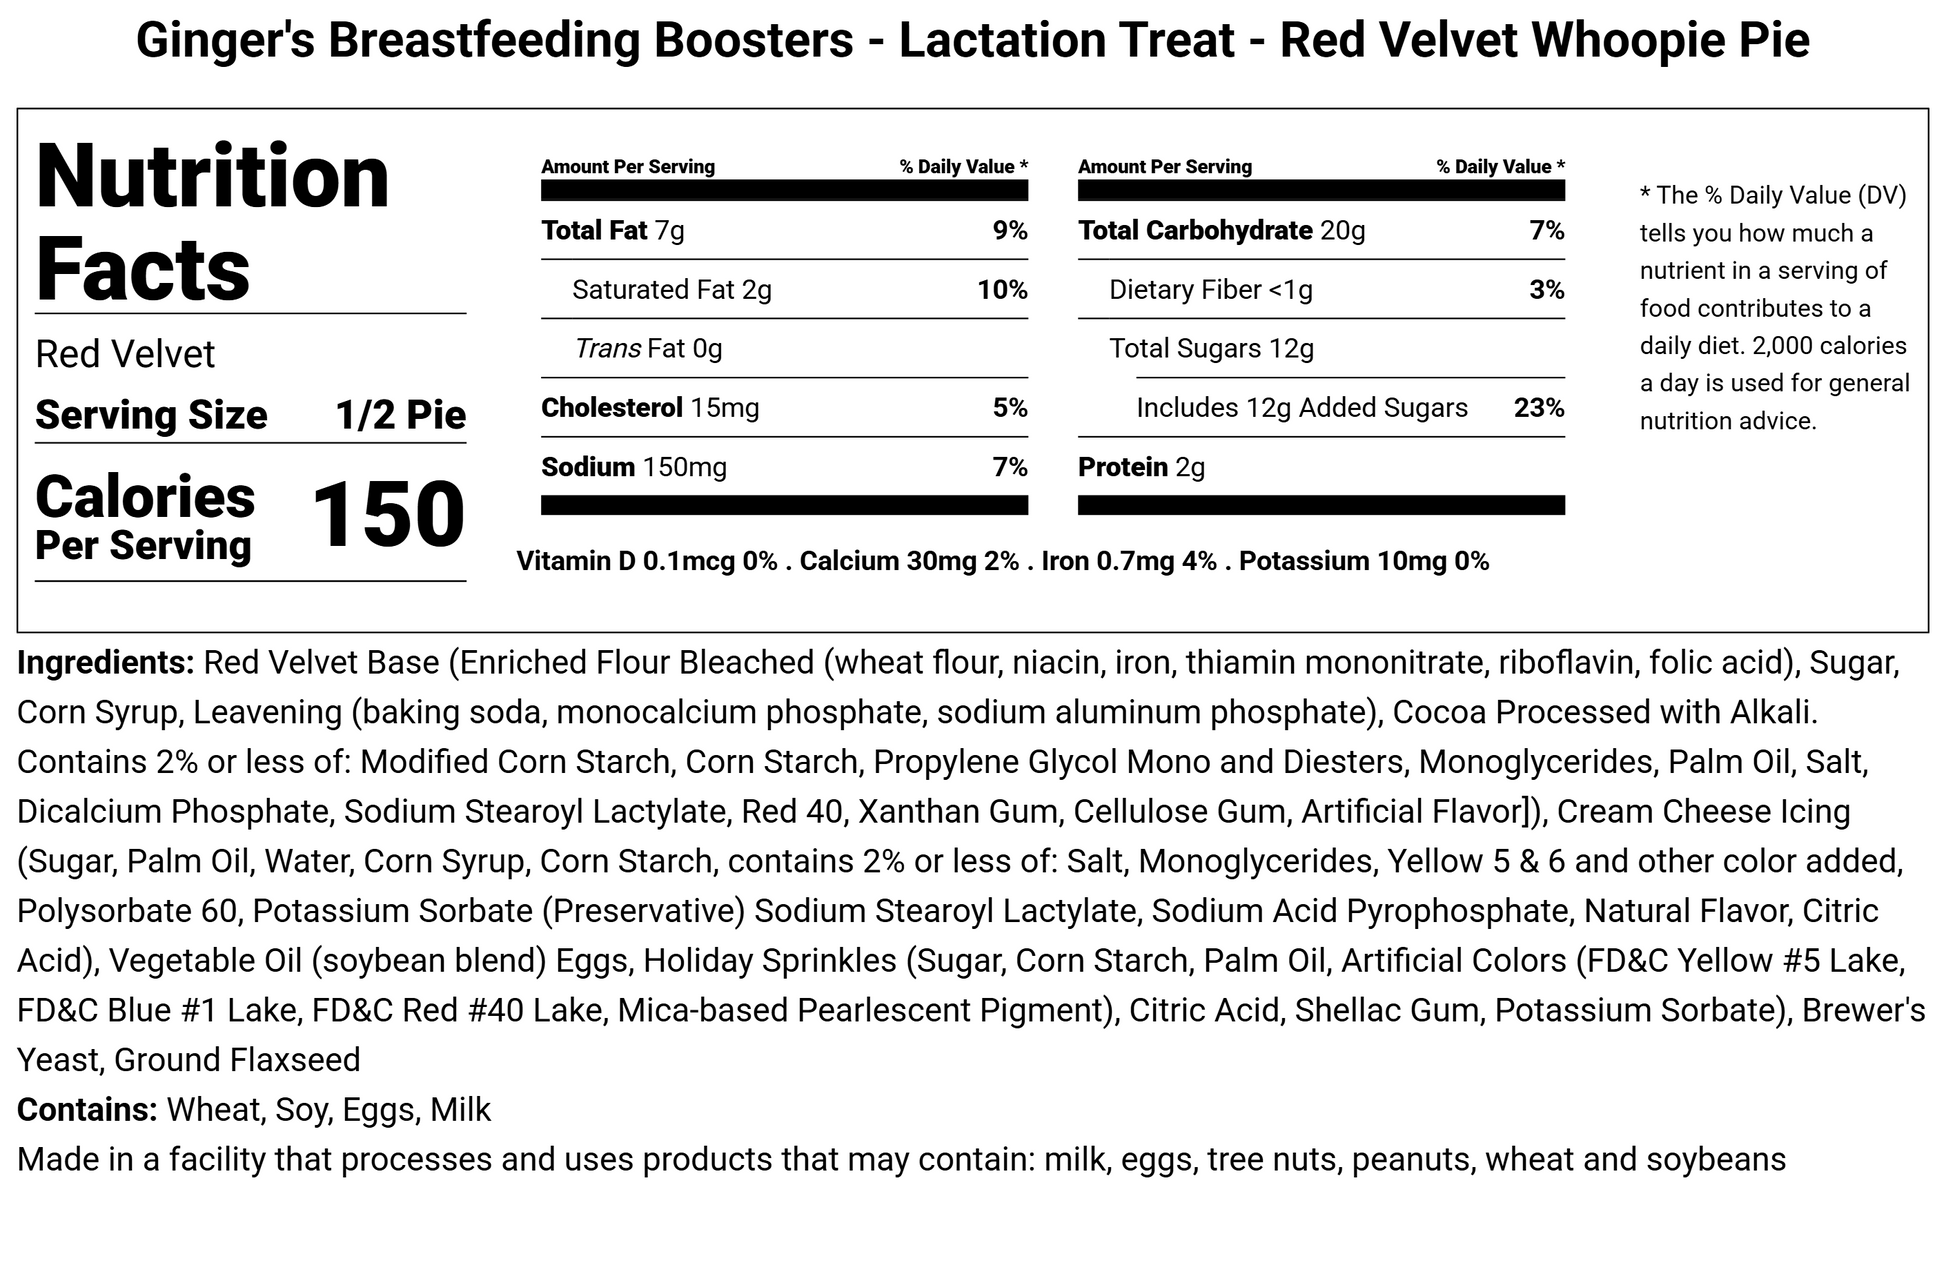Click the large Nutrition Facts heading
This screenshot has height=1263, width=1946.
(212, 221)
